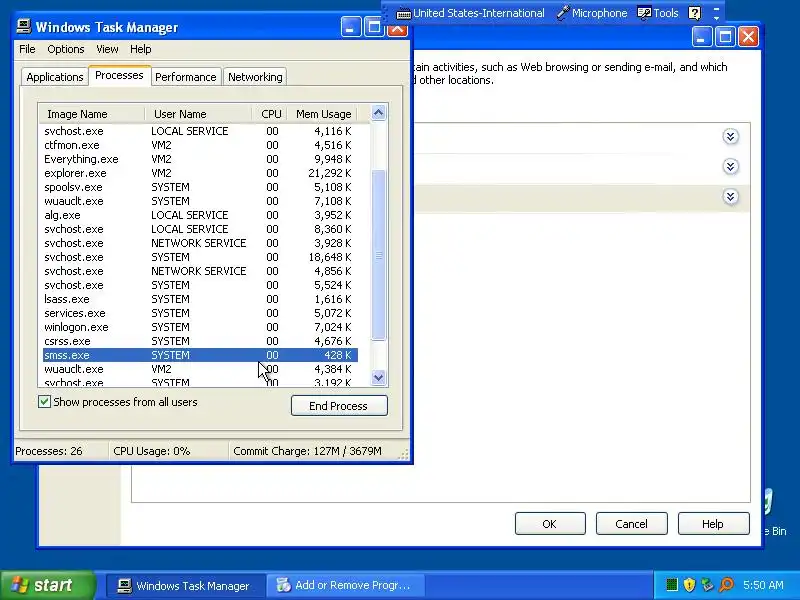
Task: Click Add or Remove Programs taskbar button
Action: [x=345, y=585]
